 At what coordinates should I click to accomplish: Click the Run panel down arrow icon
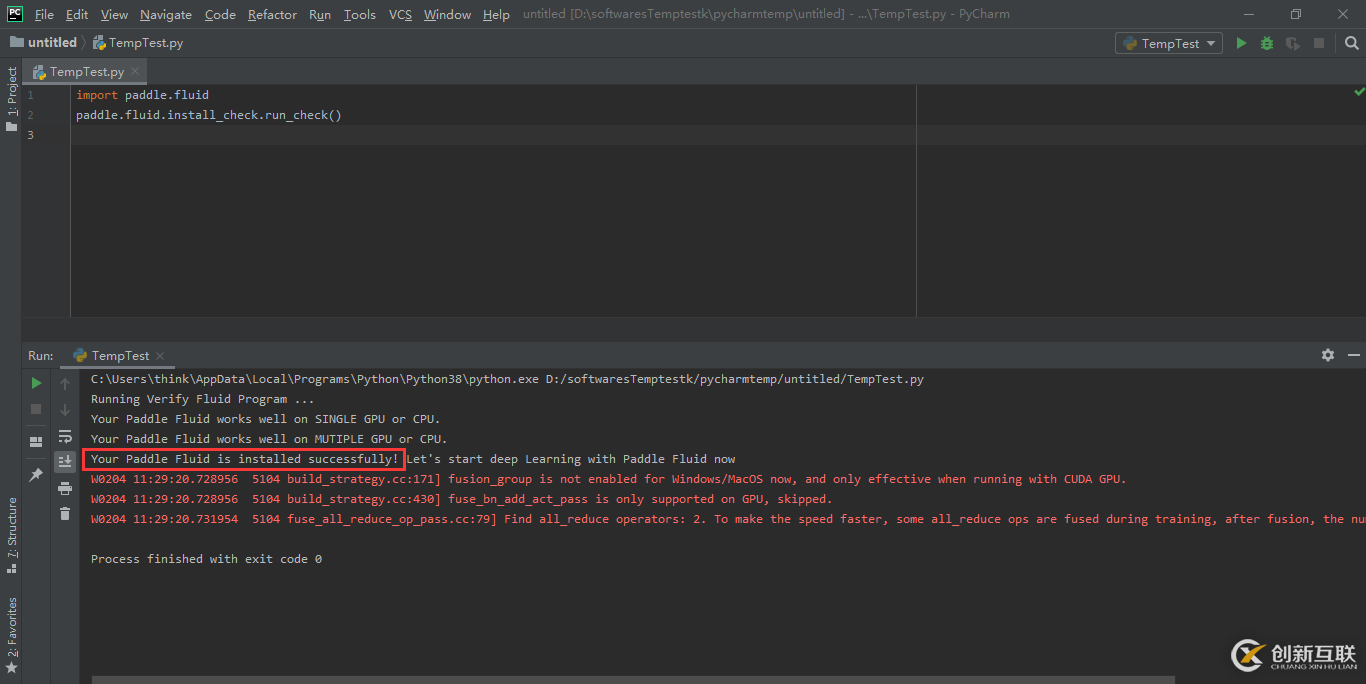pos(65,409)
